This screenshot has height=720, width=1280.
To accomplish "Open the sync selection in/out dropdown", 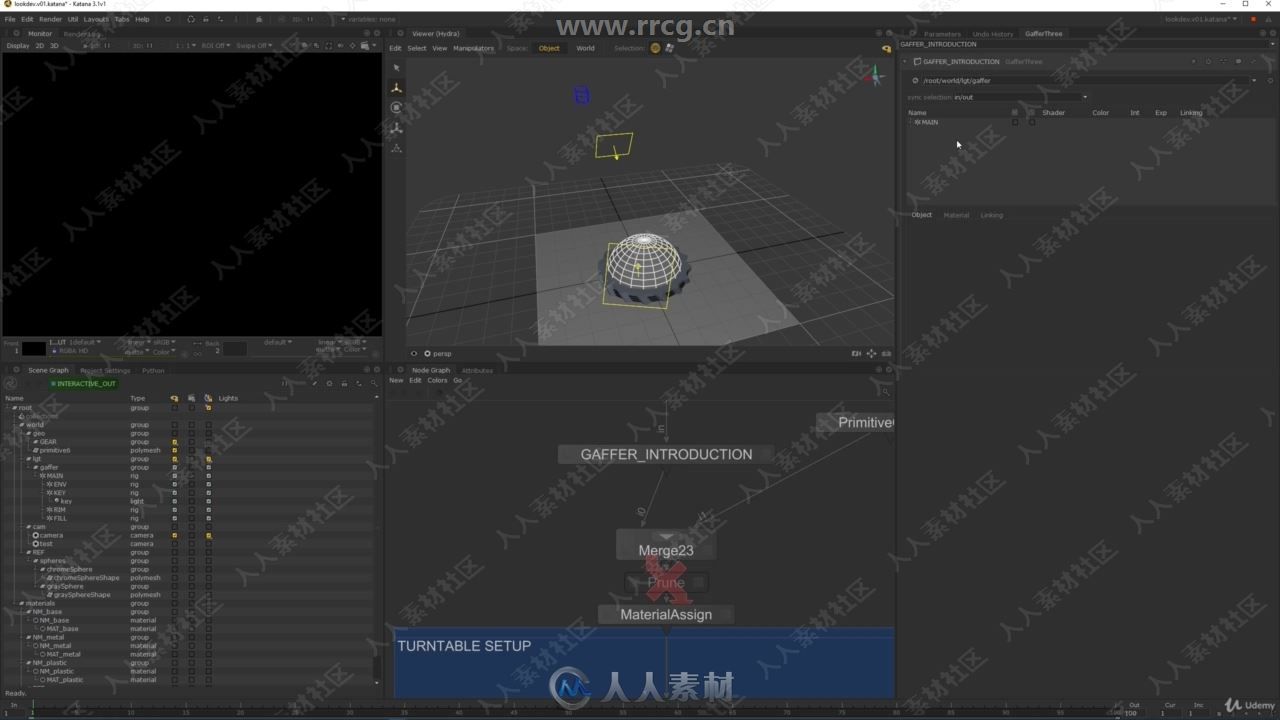I will pyautogui.click(x=1020, y=97).
